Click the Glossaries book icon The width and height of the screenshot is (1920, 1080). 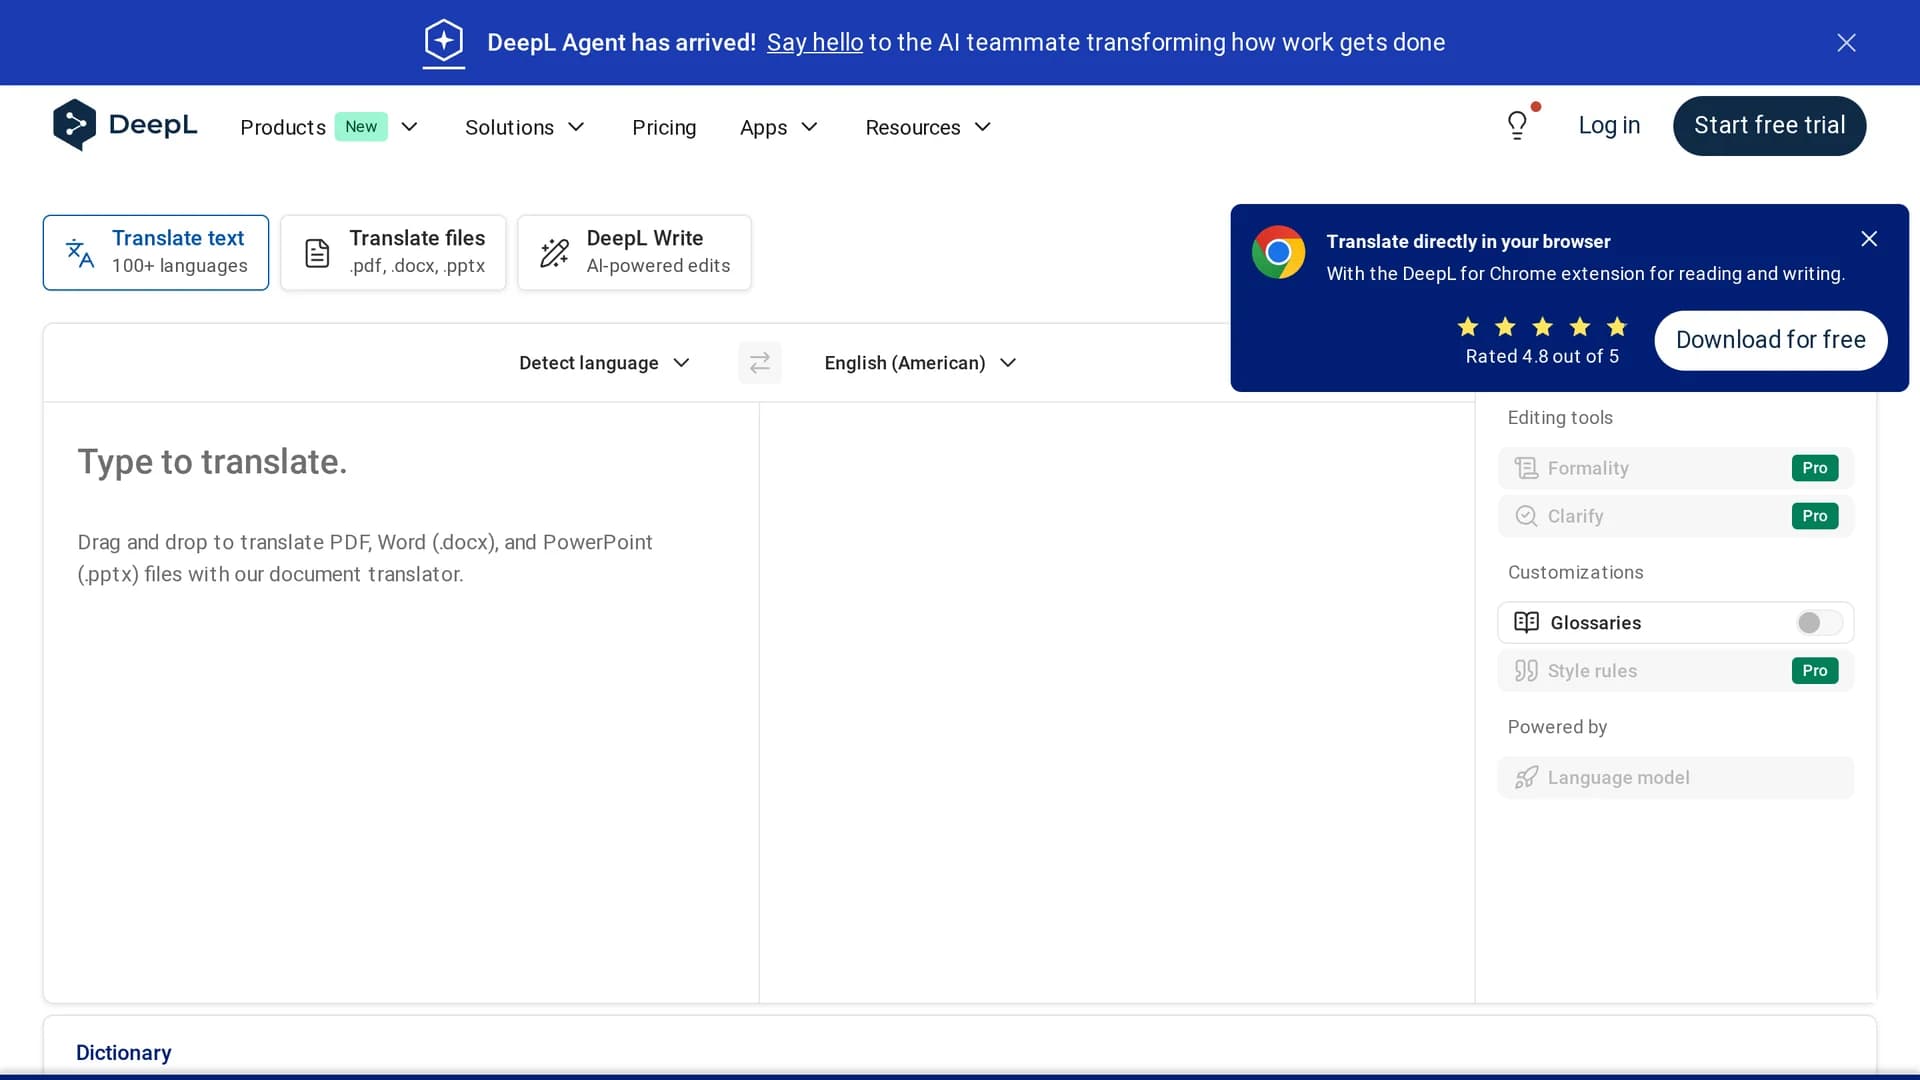(x=1526, y=622)
